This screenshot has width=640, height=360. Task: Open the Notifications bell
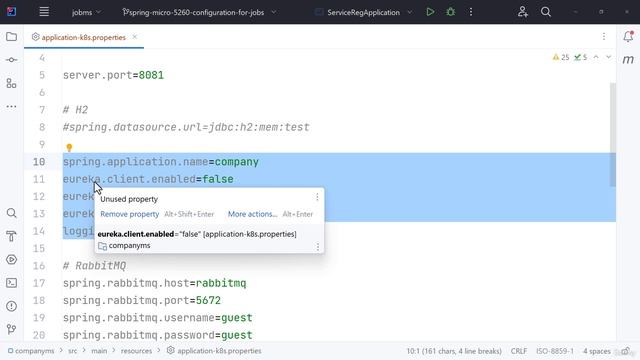628,36
